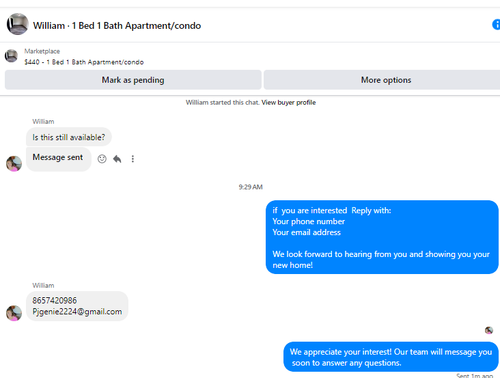Open the three-dot message menu
500x378 pixels.
point(133,159)
